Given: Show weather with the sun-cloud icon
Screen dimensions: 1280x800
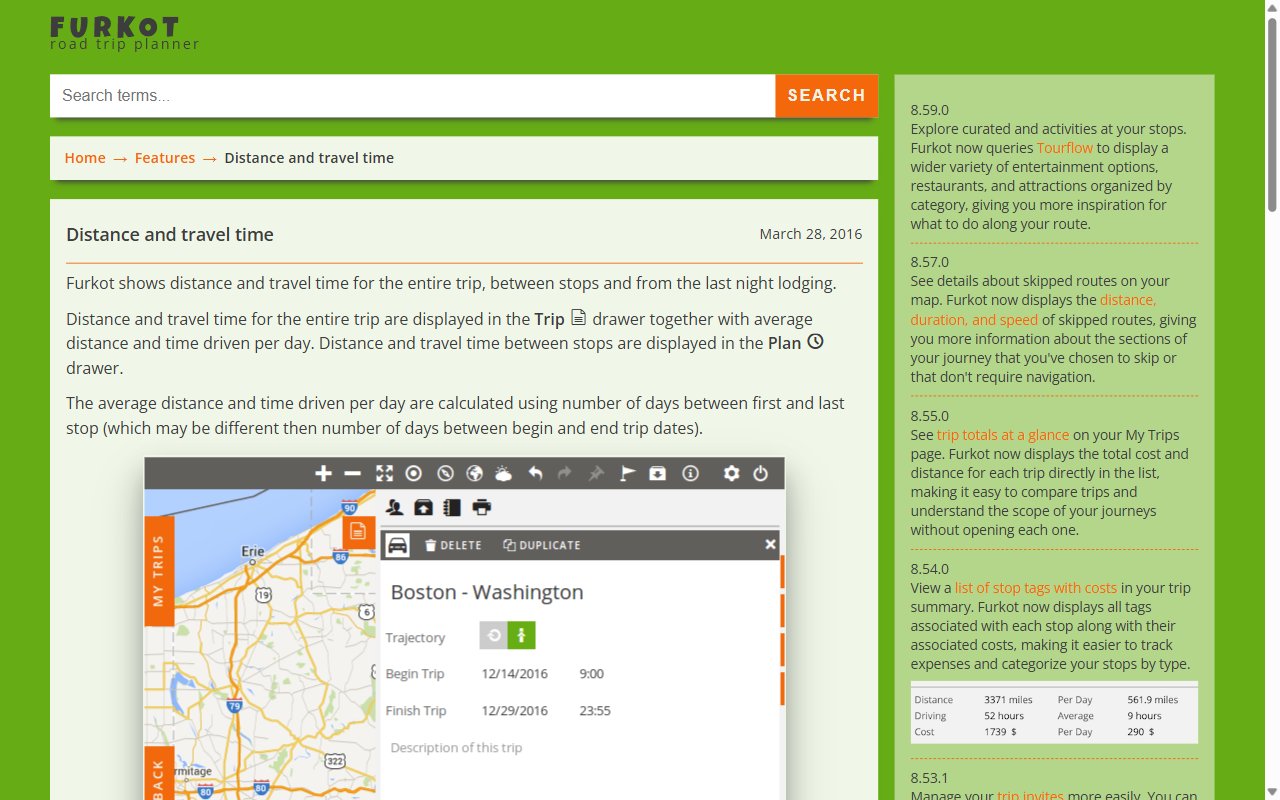Looking at the screenshot, I should click(x=503, y=474).
